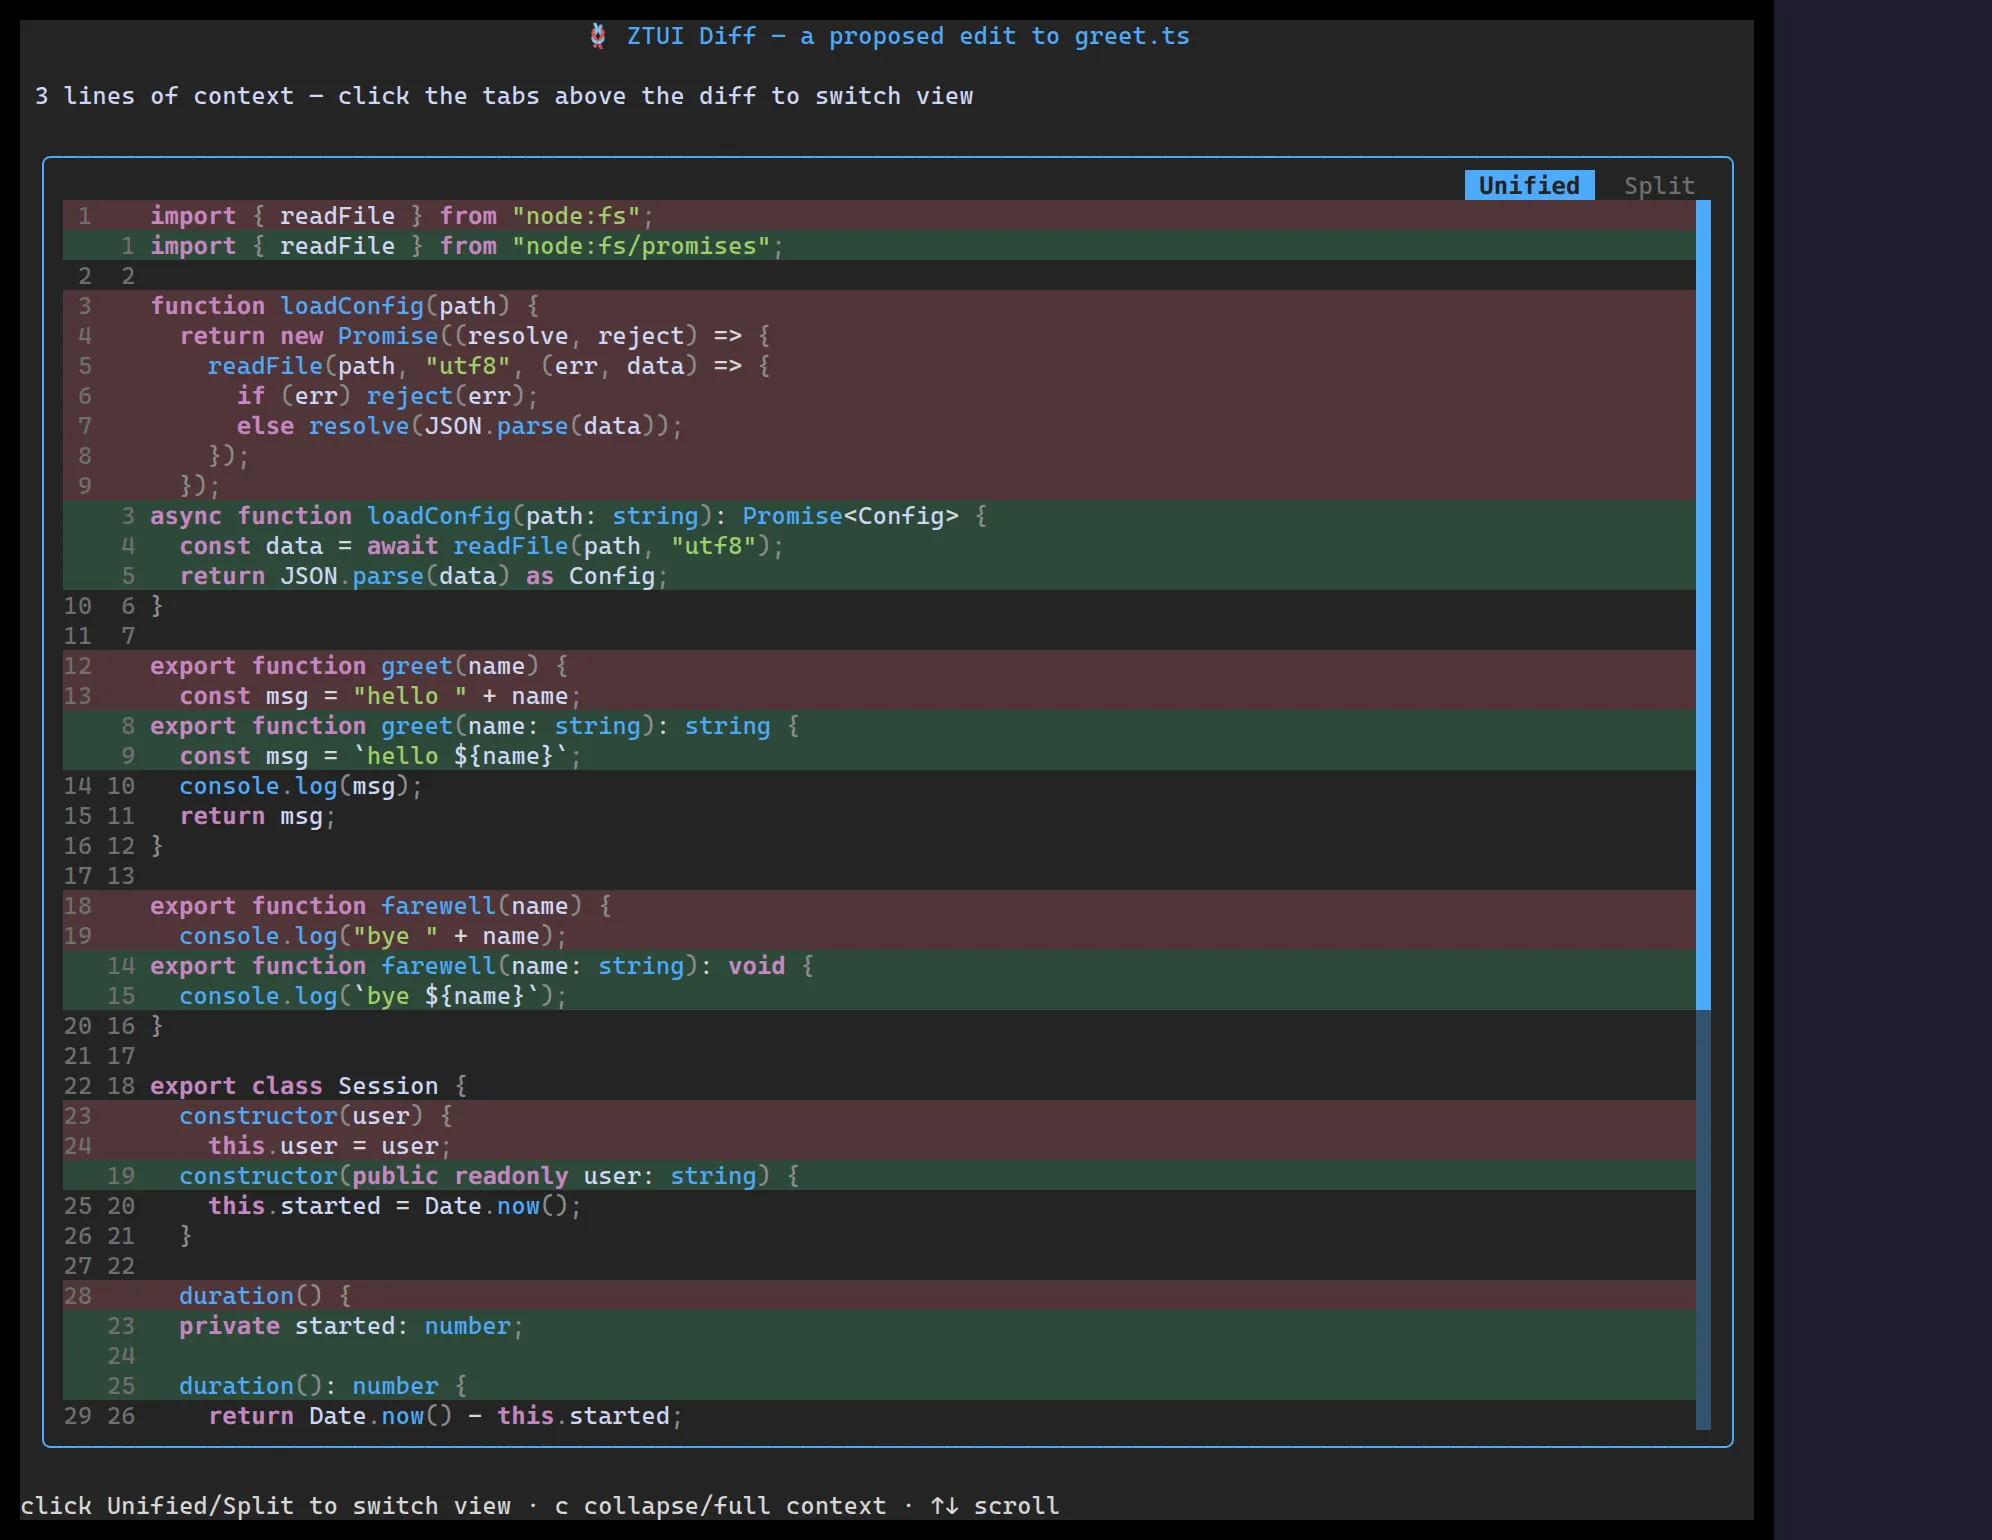The width and height of the screenshot is (1992, 1540).
Task: Click removed line 'console.log("bye " + name);'
Action: (x=879, y=935)
